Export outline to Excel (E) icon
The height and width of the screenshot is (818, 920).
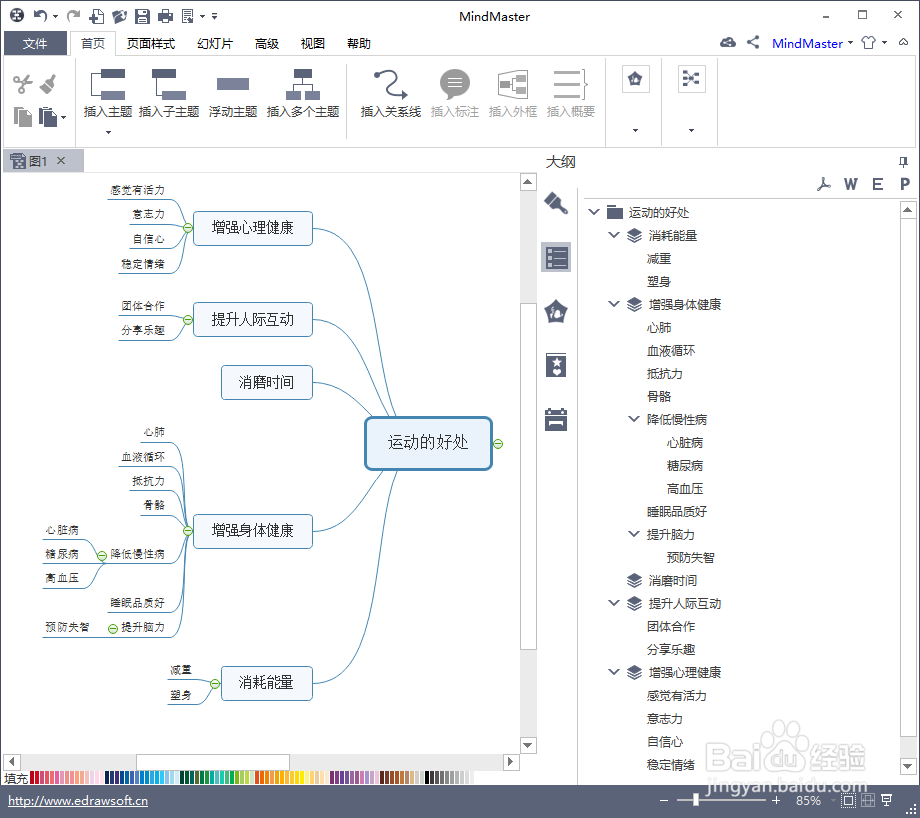click(878, 184)
